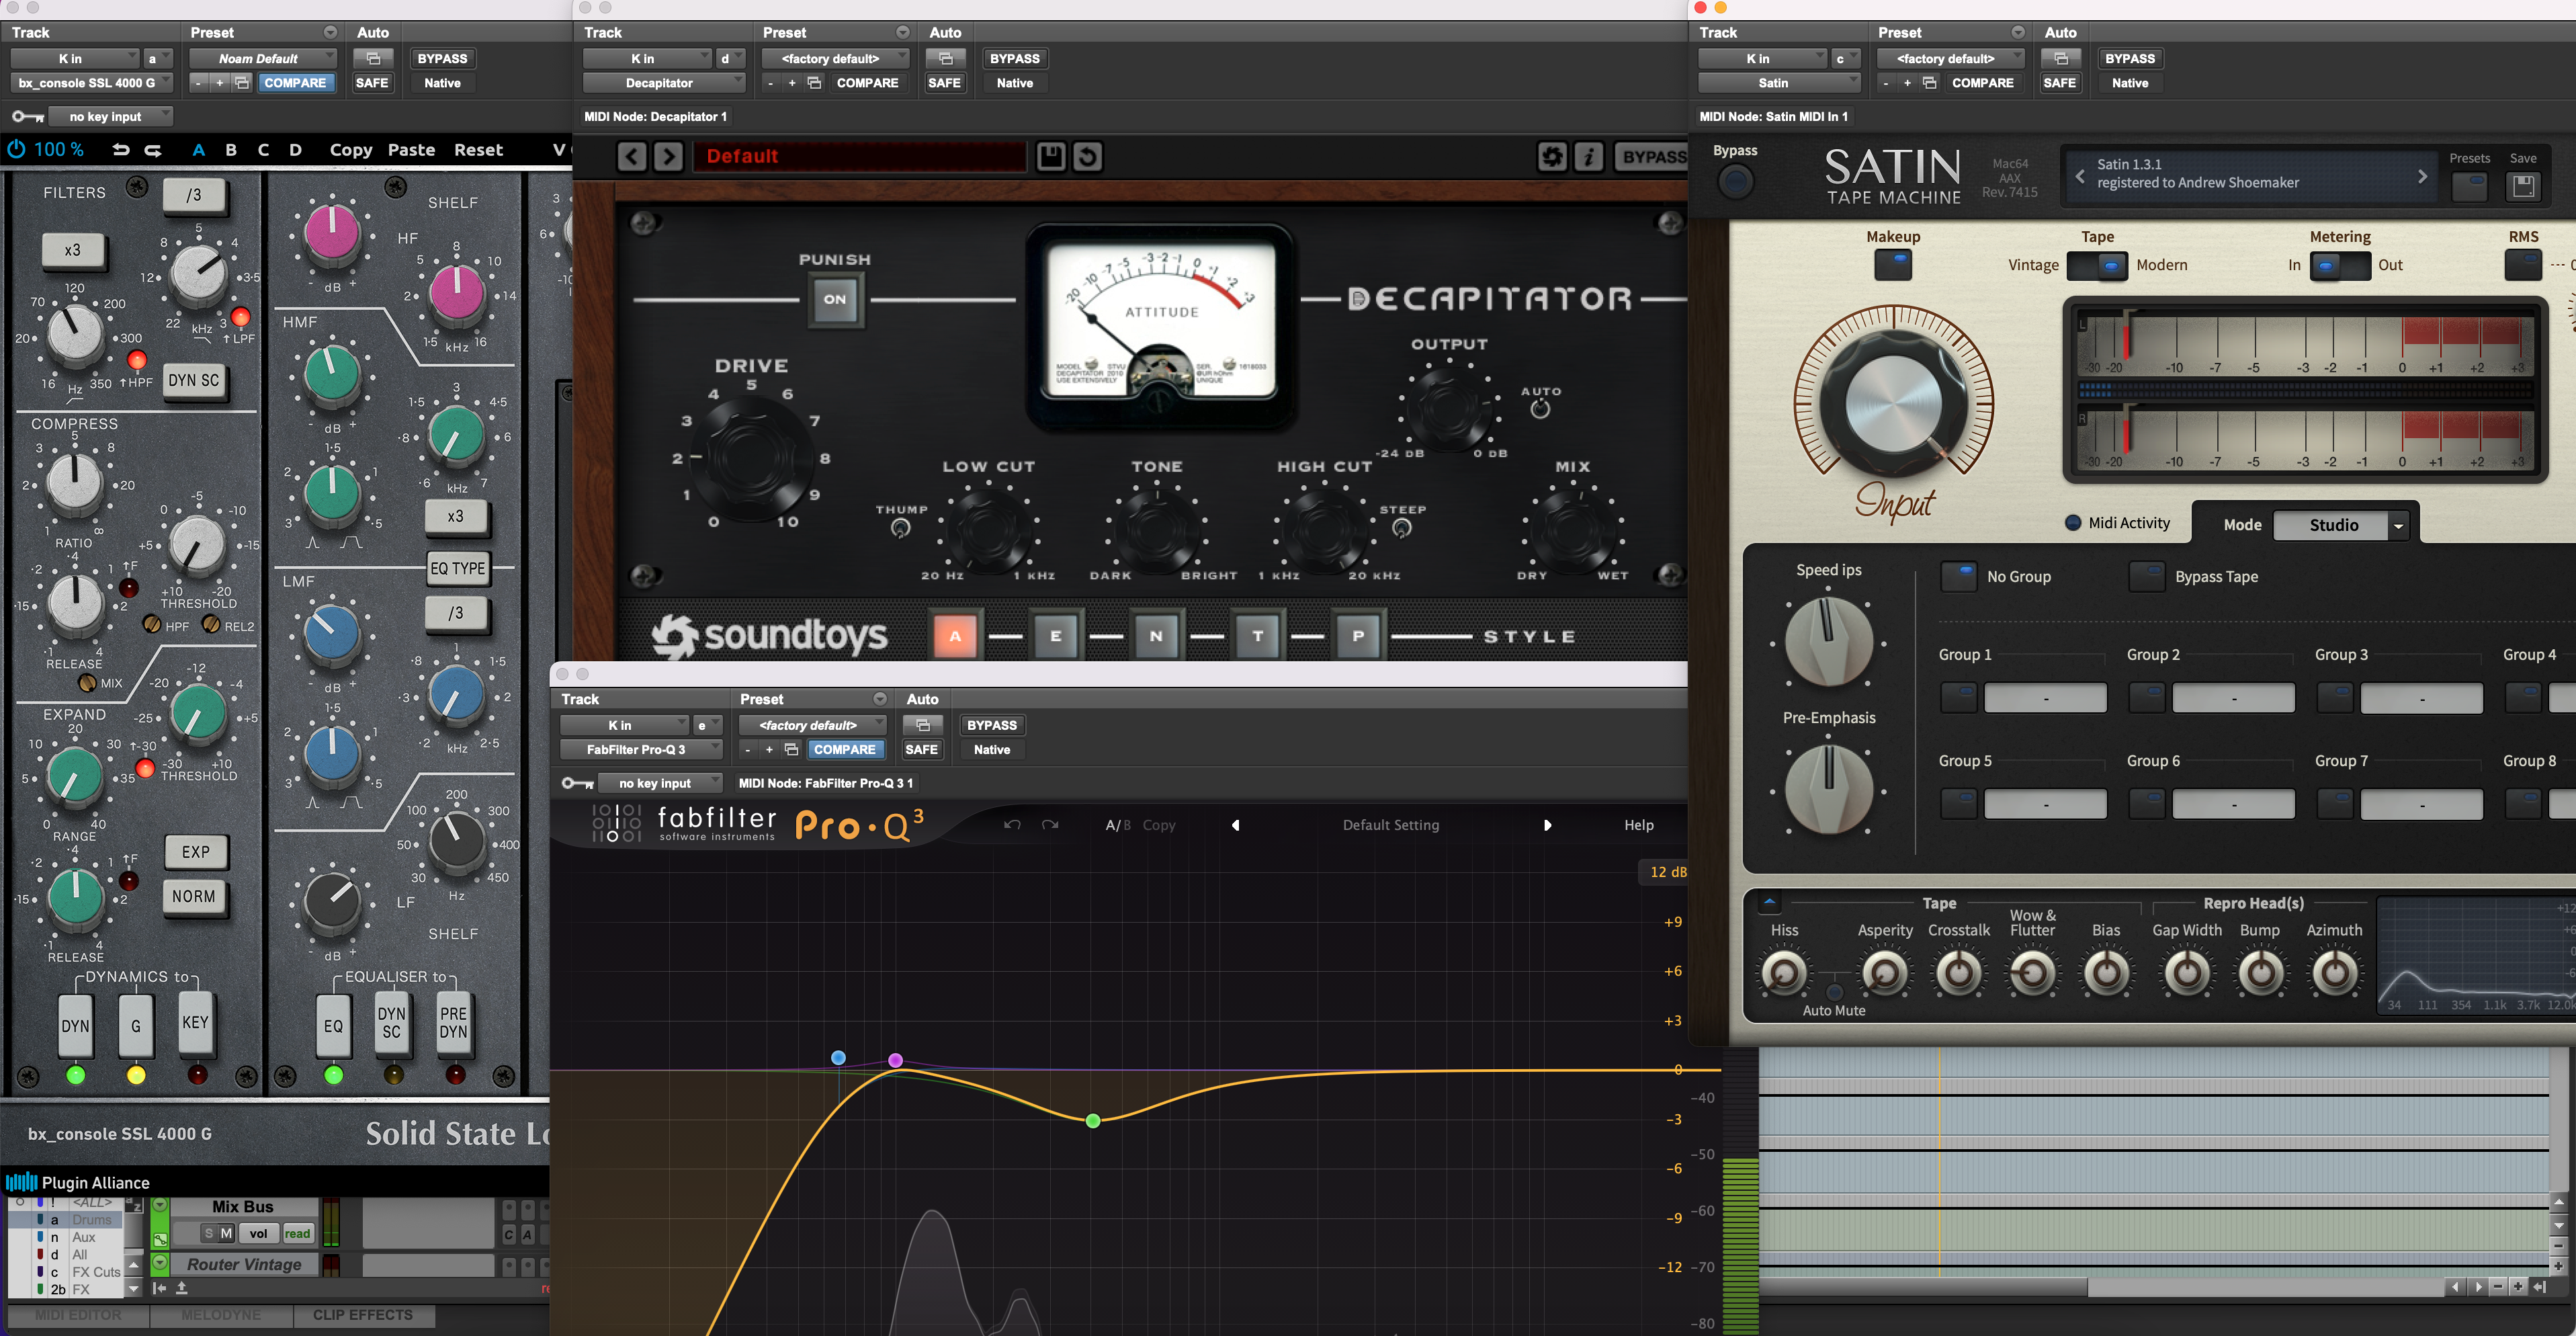Switch to MIDI EDITOR tab

(x=78, y=1315)
